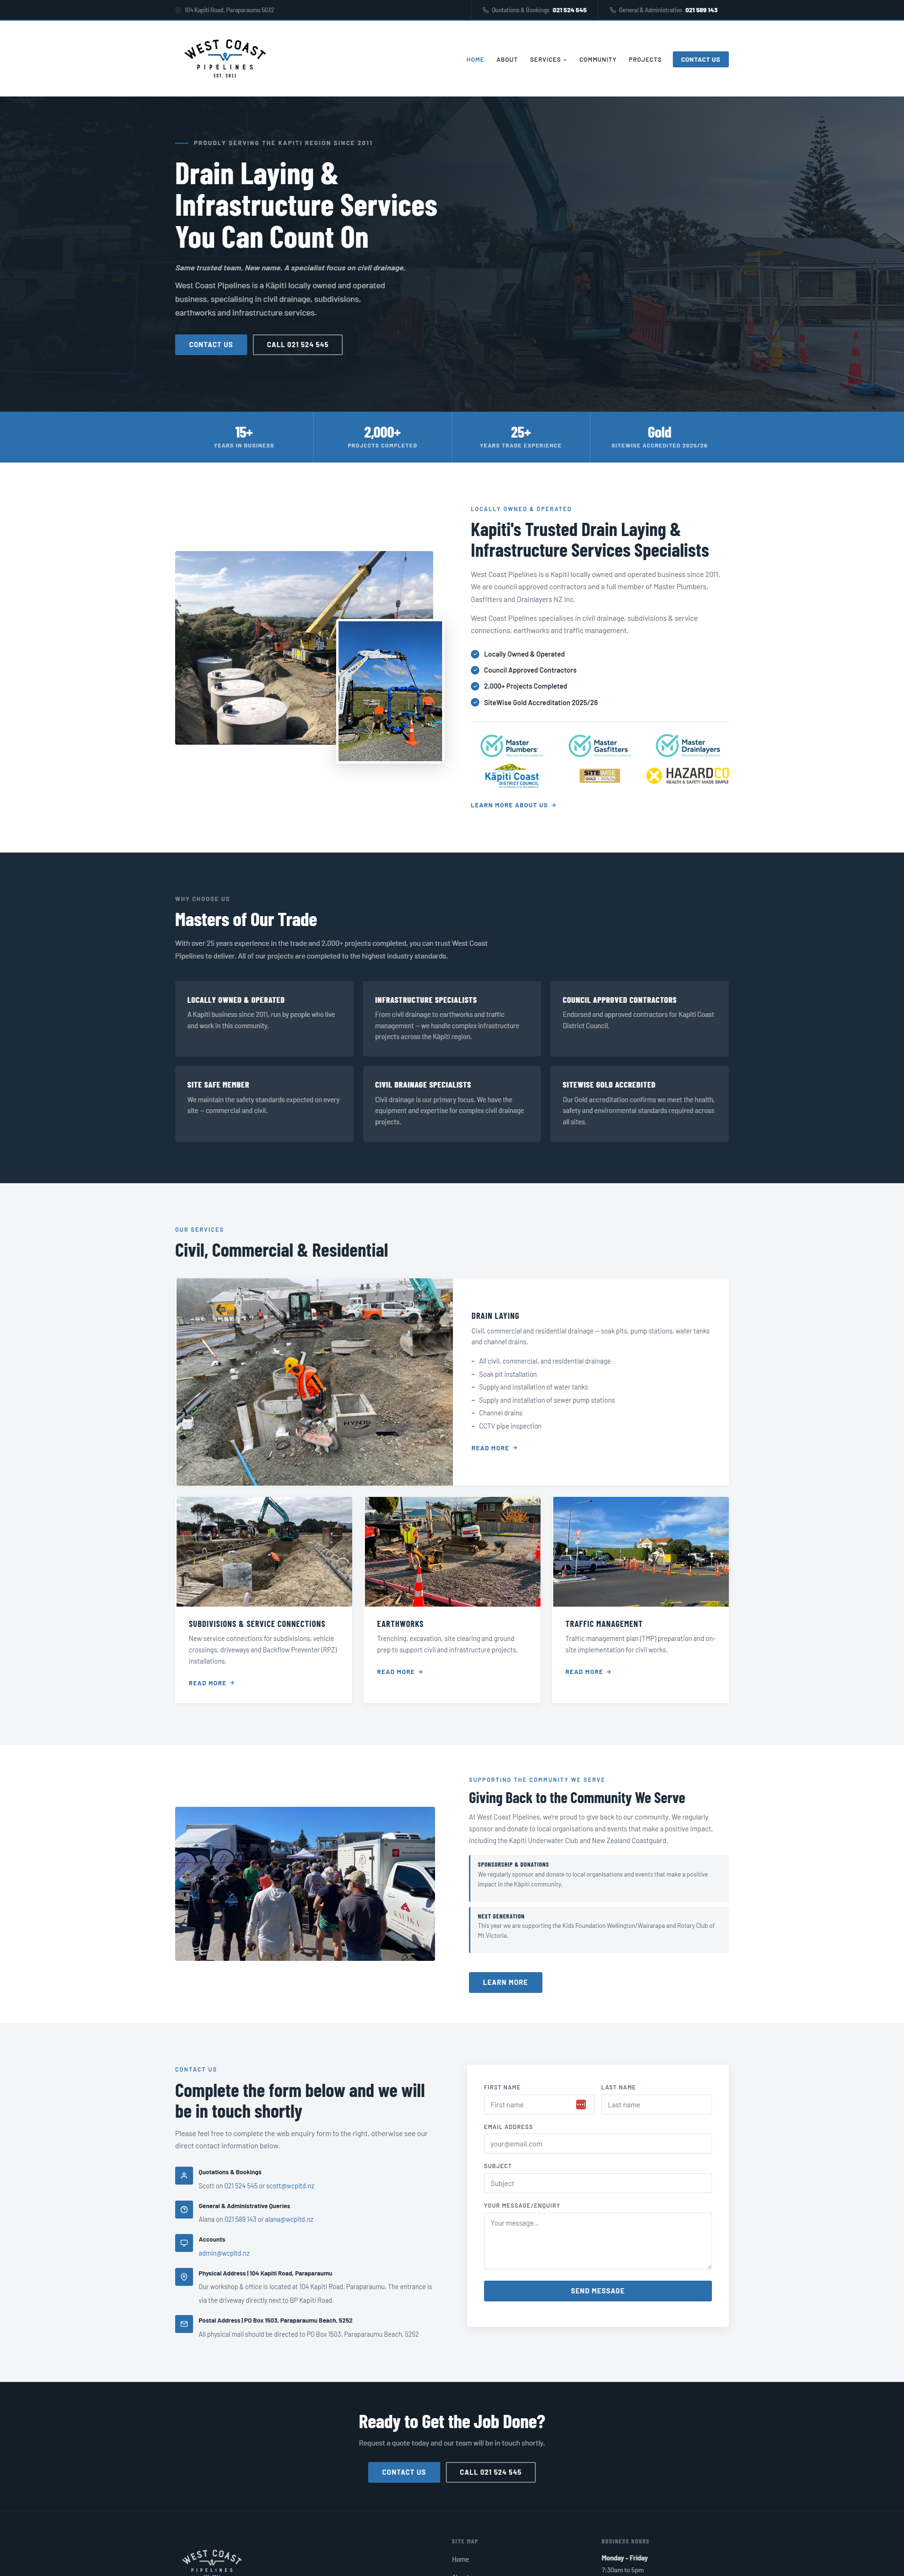The height and width of the screenshot is (2576, 904).
Task: Click Read More under Traffic Management
Action: coord(588,1672)
